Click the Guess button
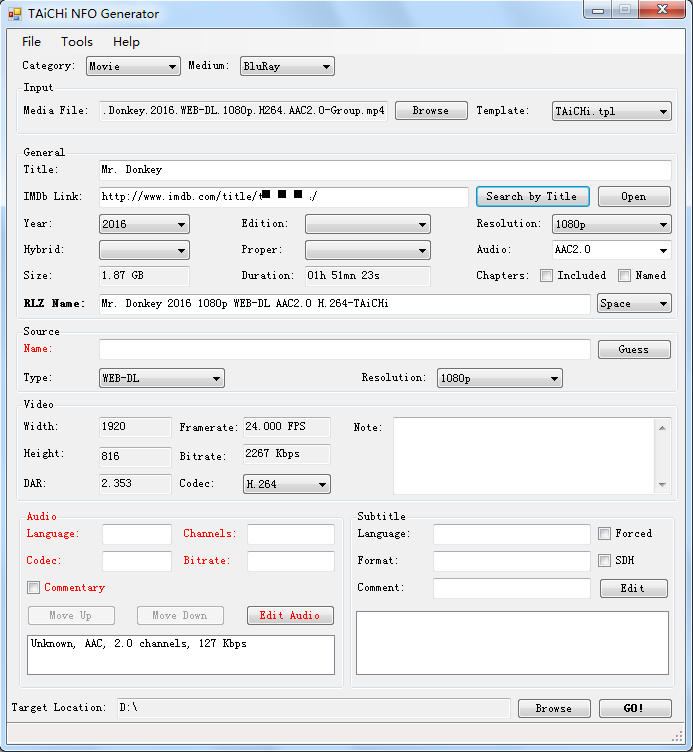Screen dimensions: 693x752 click(x=634, y=350)
